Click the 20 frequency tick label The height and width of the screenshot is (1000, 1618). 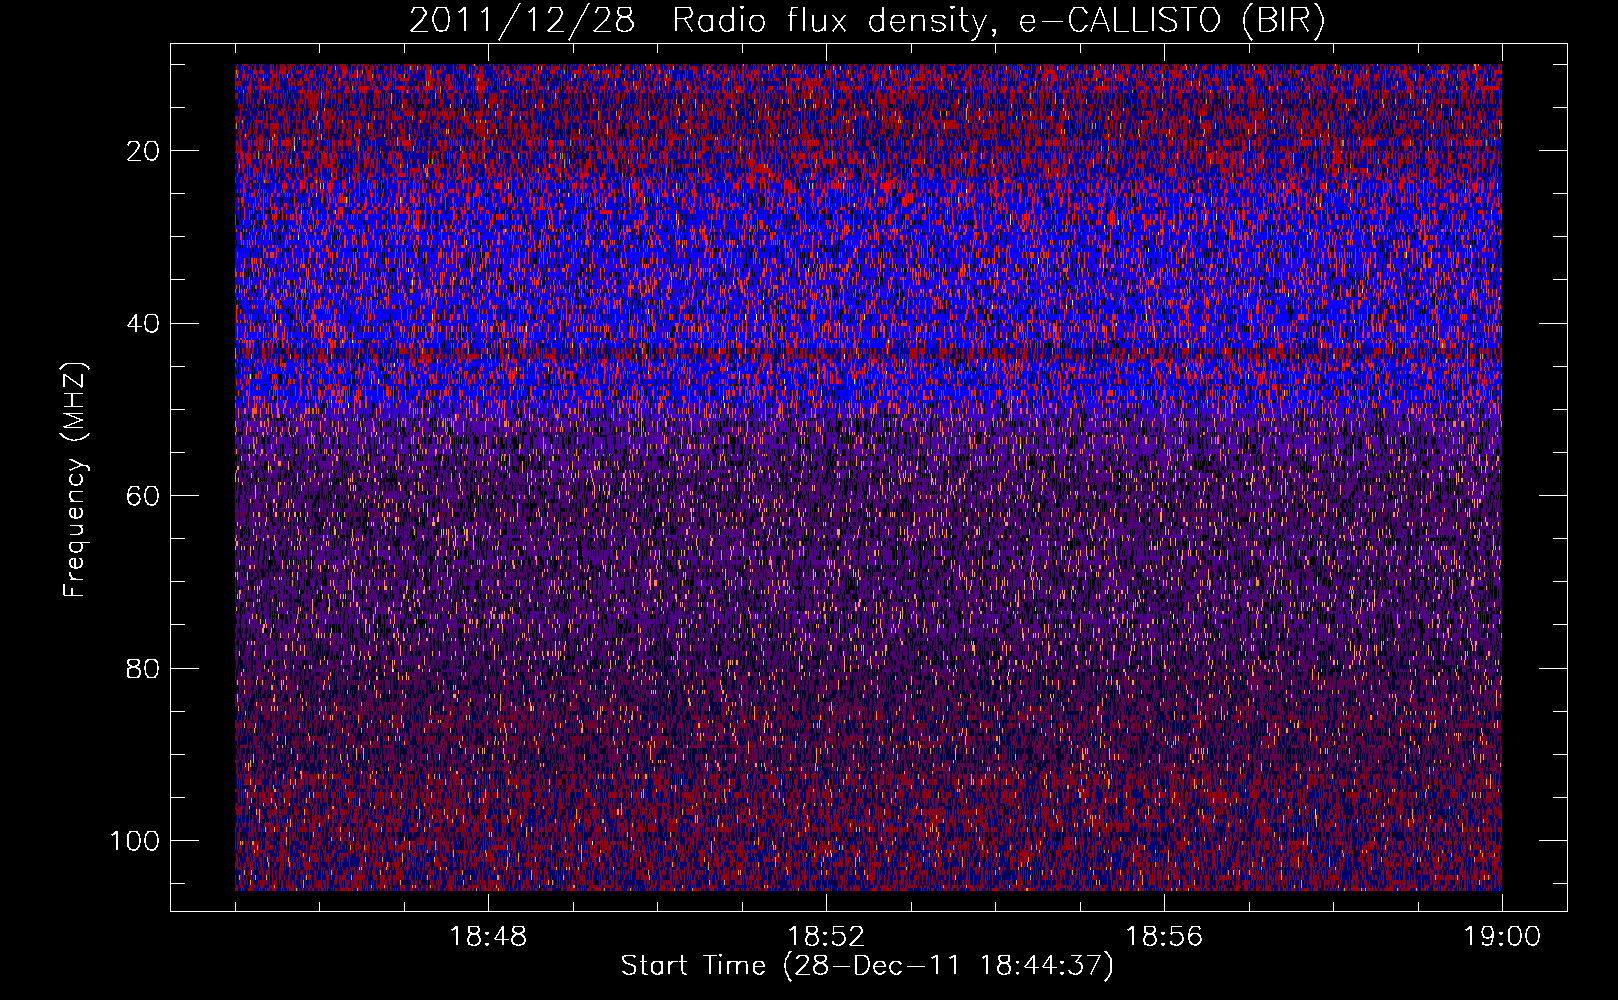(x=144, y=151)
